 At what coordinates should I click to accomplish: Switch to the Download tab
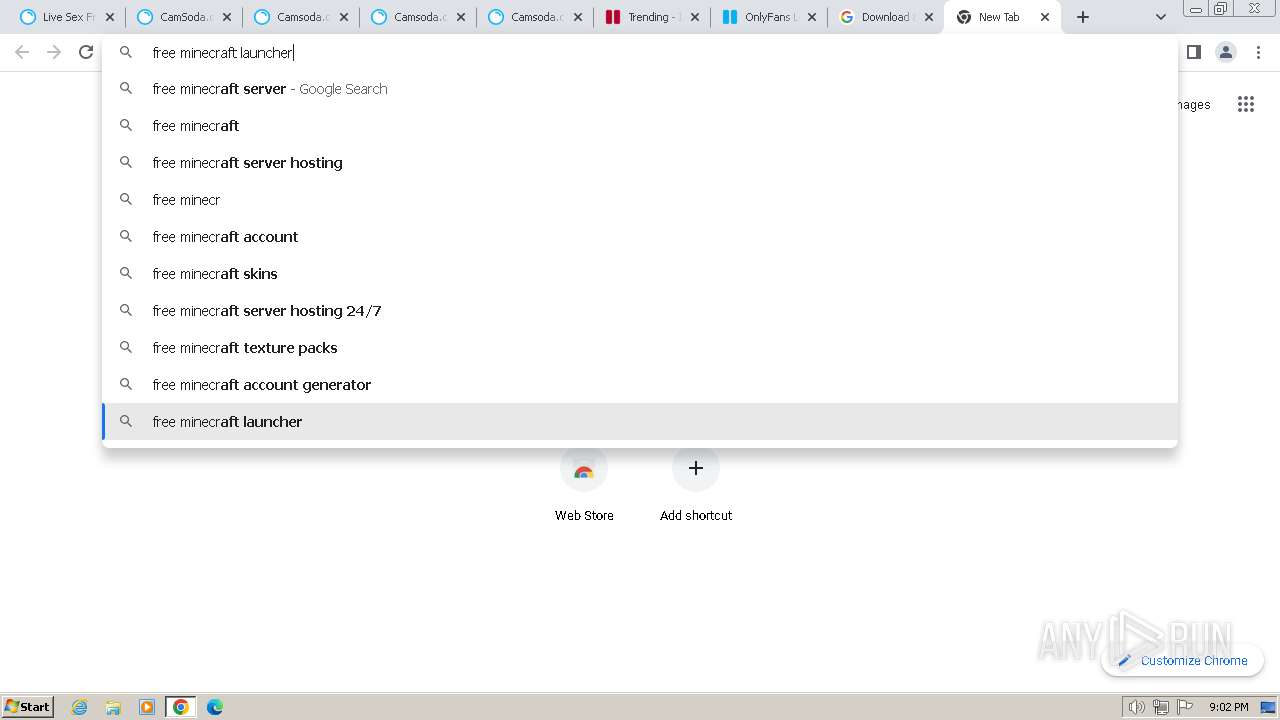(886, 17)
